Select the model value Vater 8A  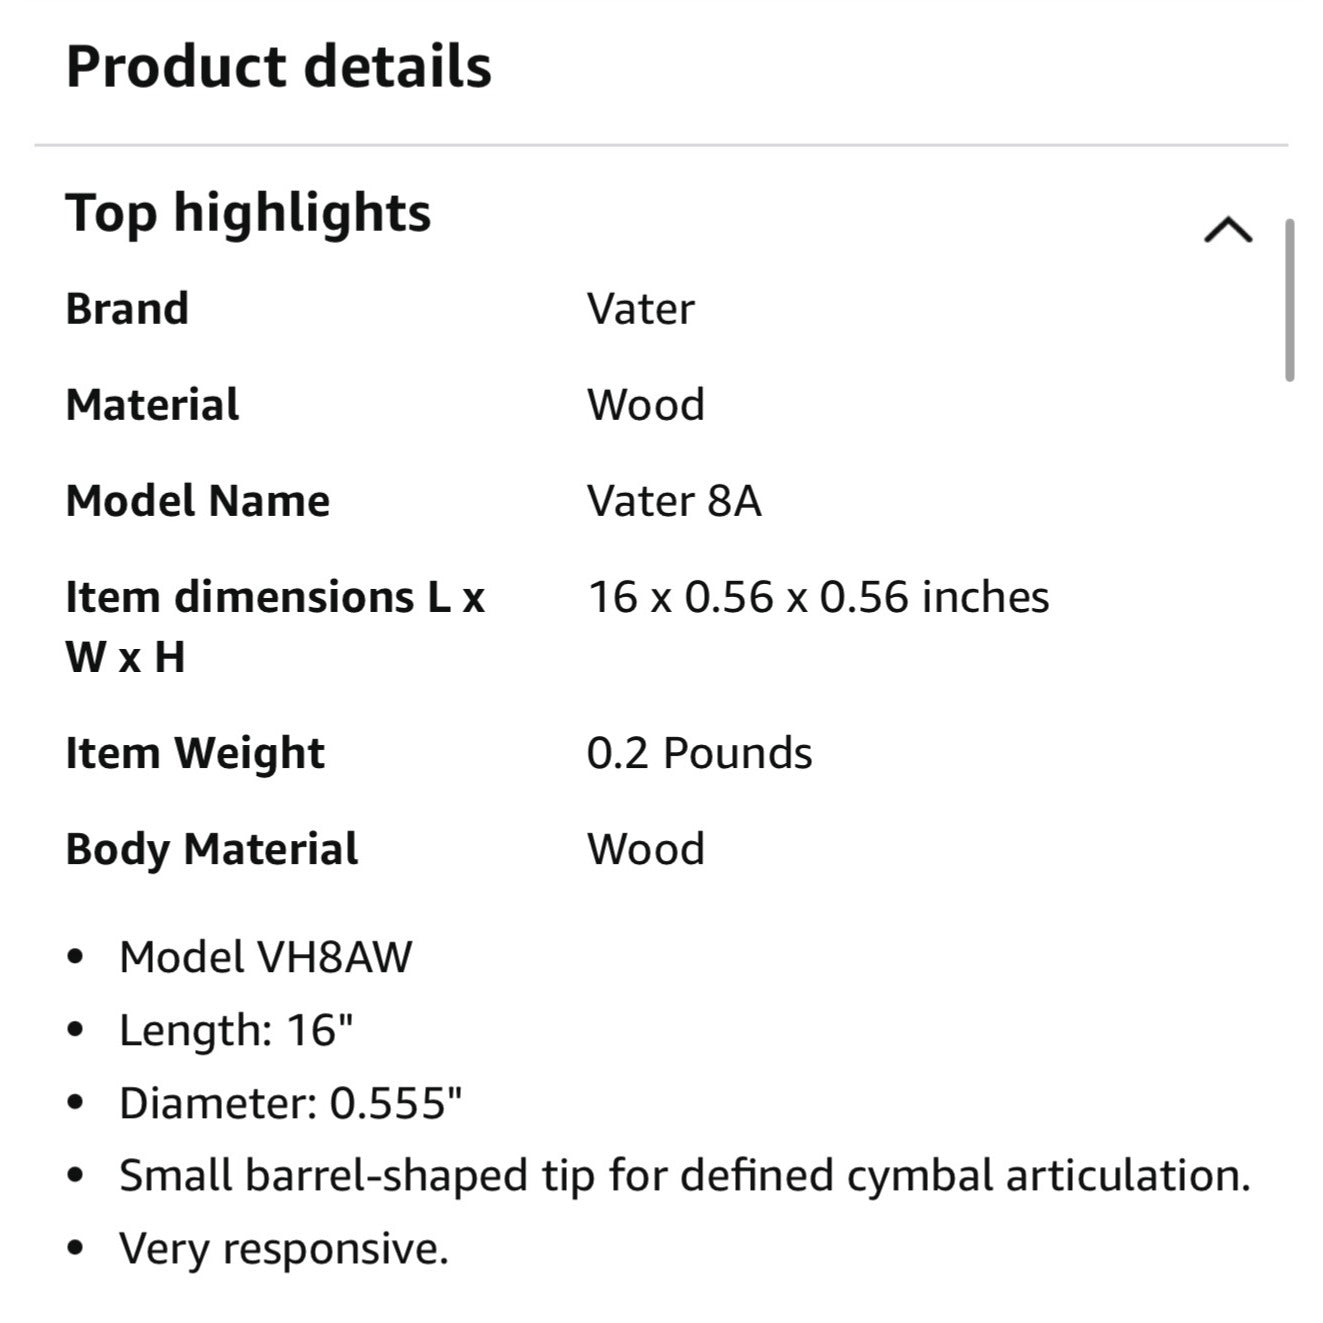677,501
